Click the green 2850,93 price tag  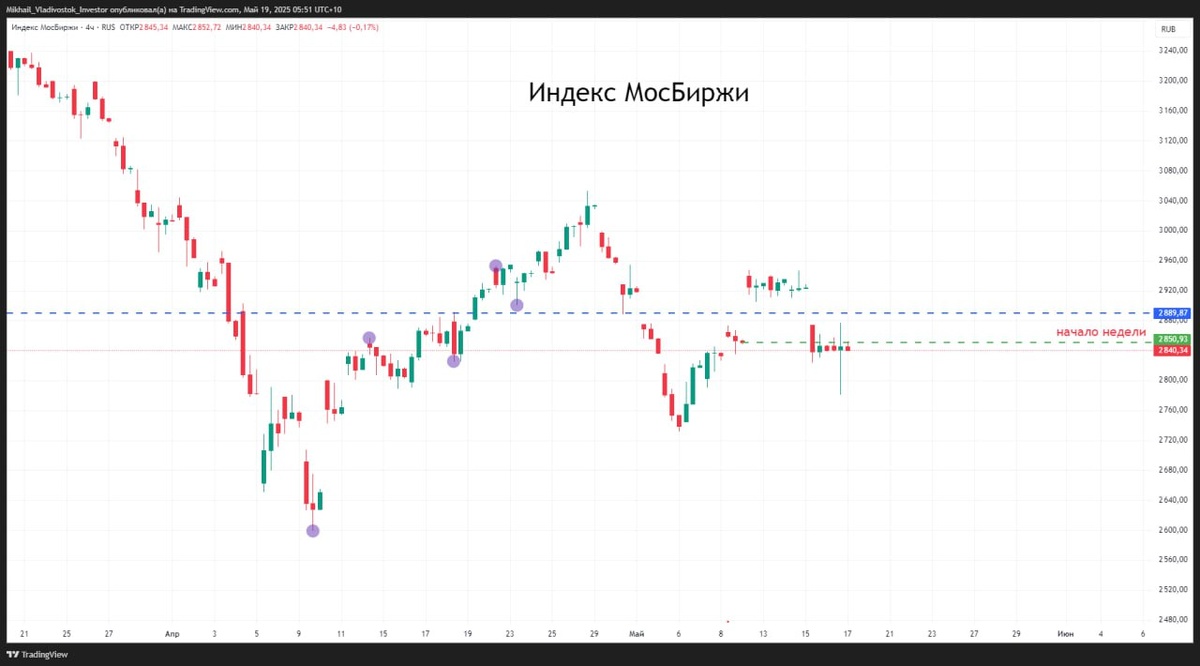pyautogui.click(x=1171, y=339)
